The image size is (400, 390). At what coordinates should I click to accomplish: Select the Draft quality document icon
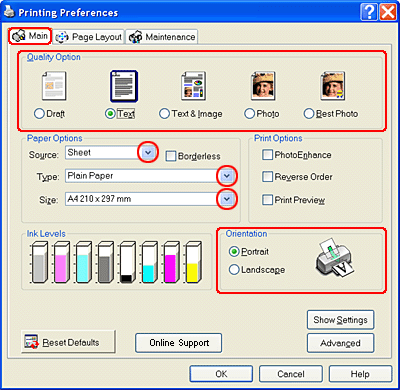pos(54,86)
